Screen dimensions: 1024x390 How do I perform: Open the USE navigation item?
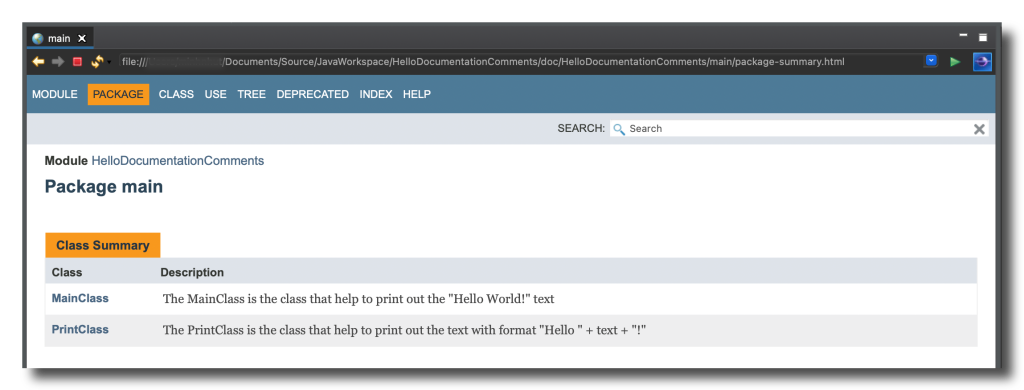(216, 94)
